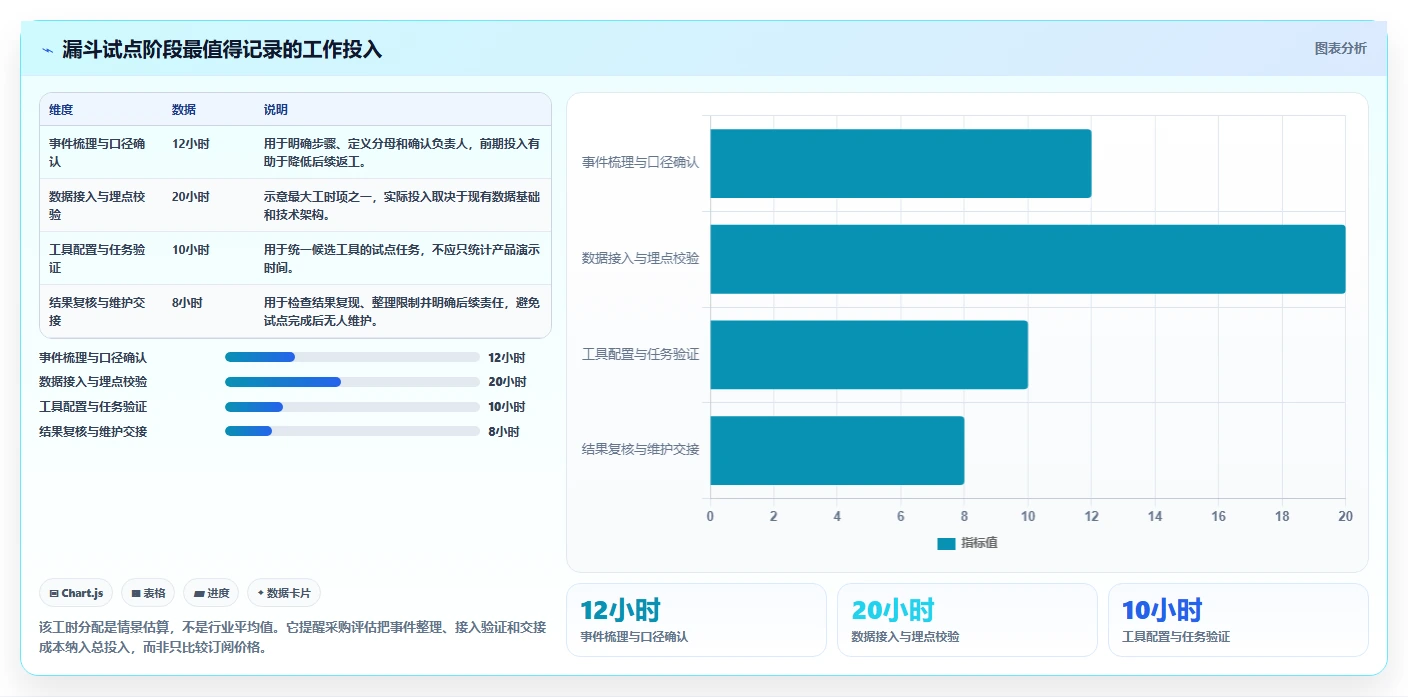Image resolution: width=1408 pixels, height=697 pixels.
Task: Click the 工具配置与任务验证 progress row label
Action: [93, 407]
